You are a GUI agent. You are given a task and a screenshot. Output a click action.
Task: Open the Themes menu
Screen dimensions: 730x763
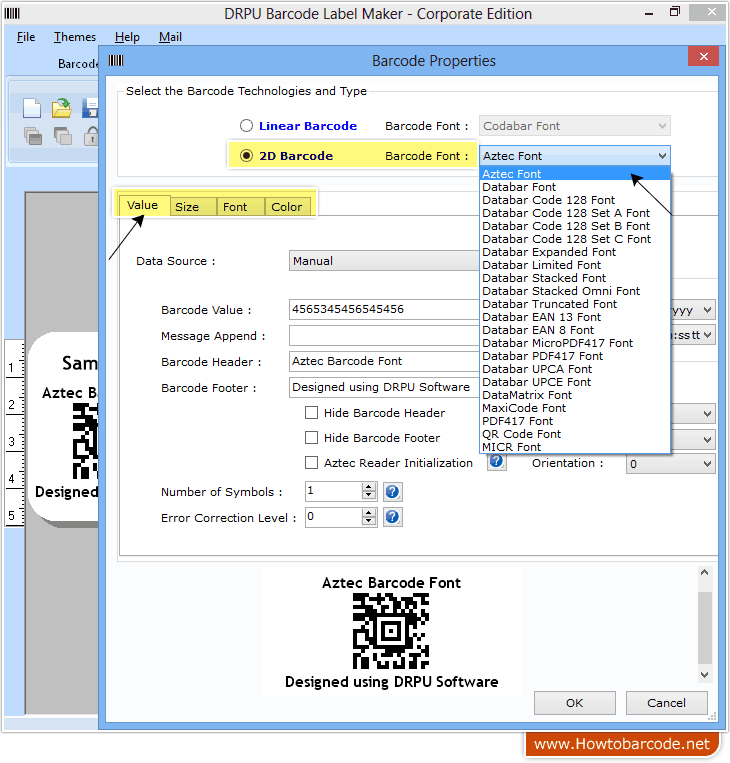pos(75,37)
